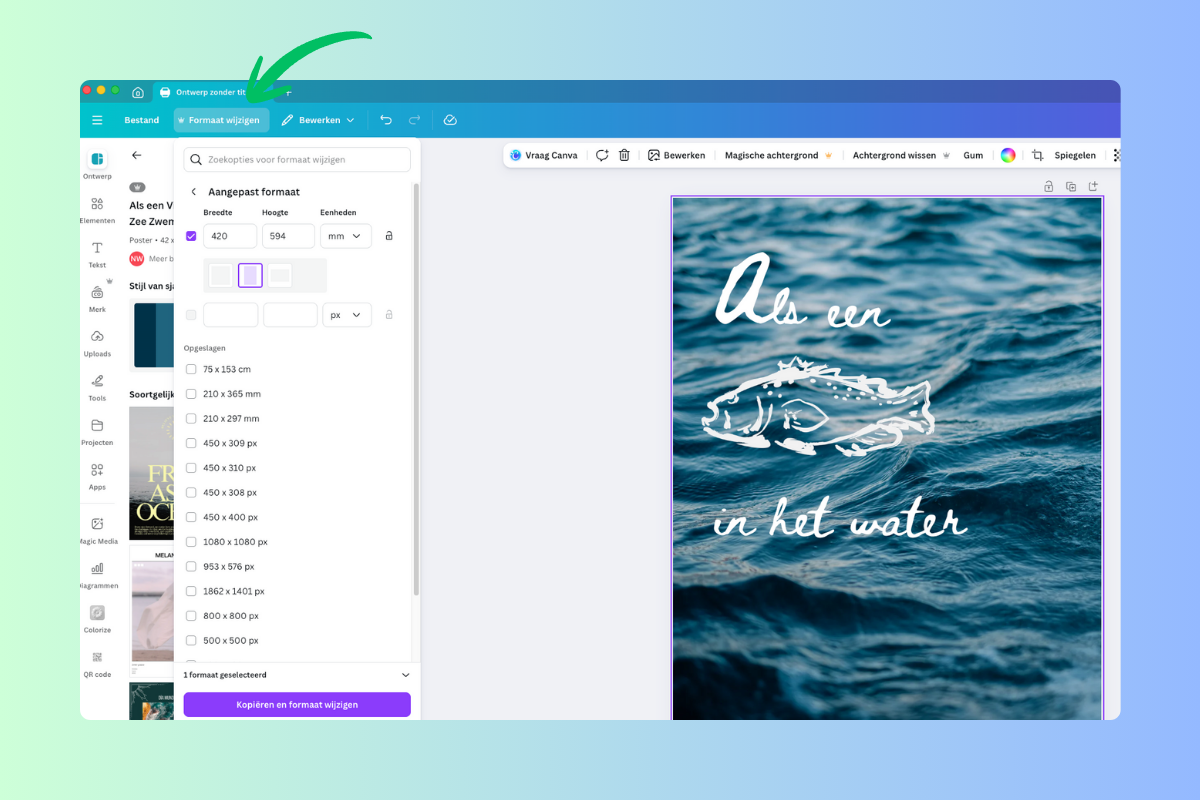Open the mm units dropdown
This screenshot has width=1200, height=800.
click(346, 236)
